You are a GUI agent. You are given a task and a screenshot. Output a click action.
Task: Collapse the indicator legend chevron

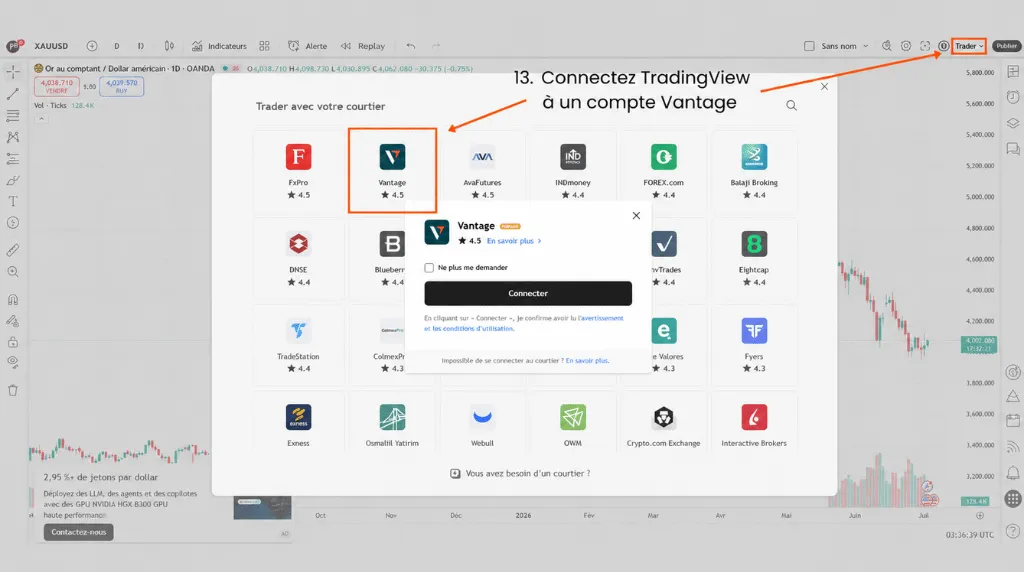point(41,119)
